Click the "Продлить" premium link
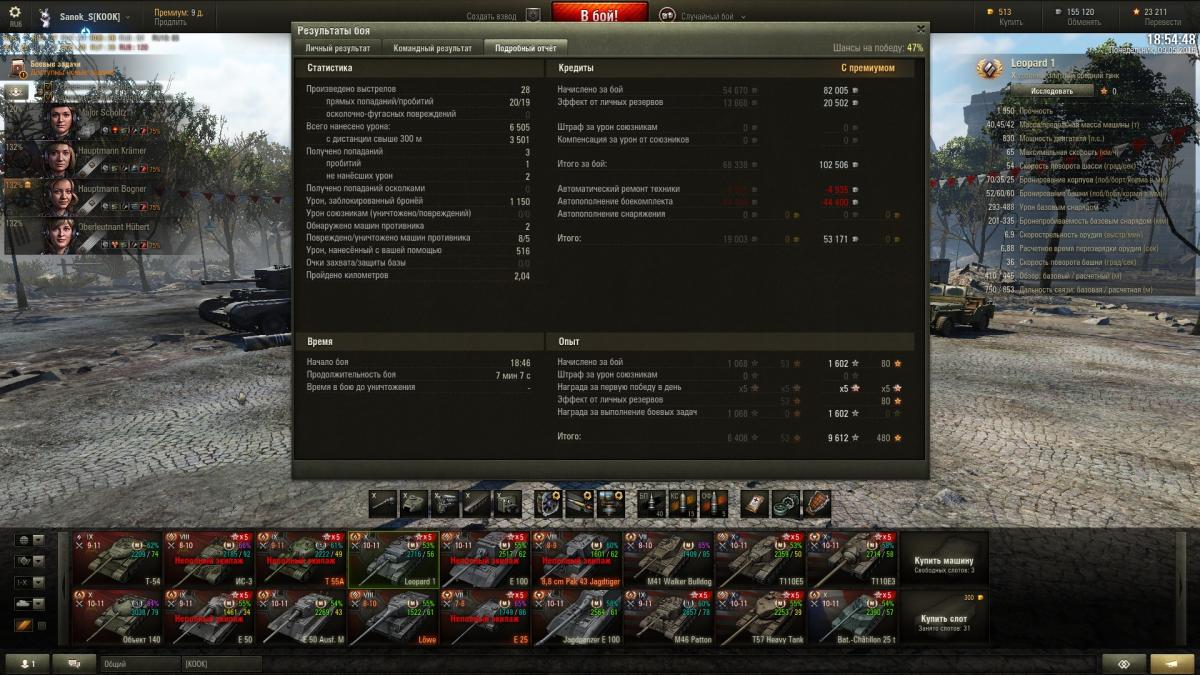This screenshot has width=1200, height=675. tap(171, 23)
